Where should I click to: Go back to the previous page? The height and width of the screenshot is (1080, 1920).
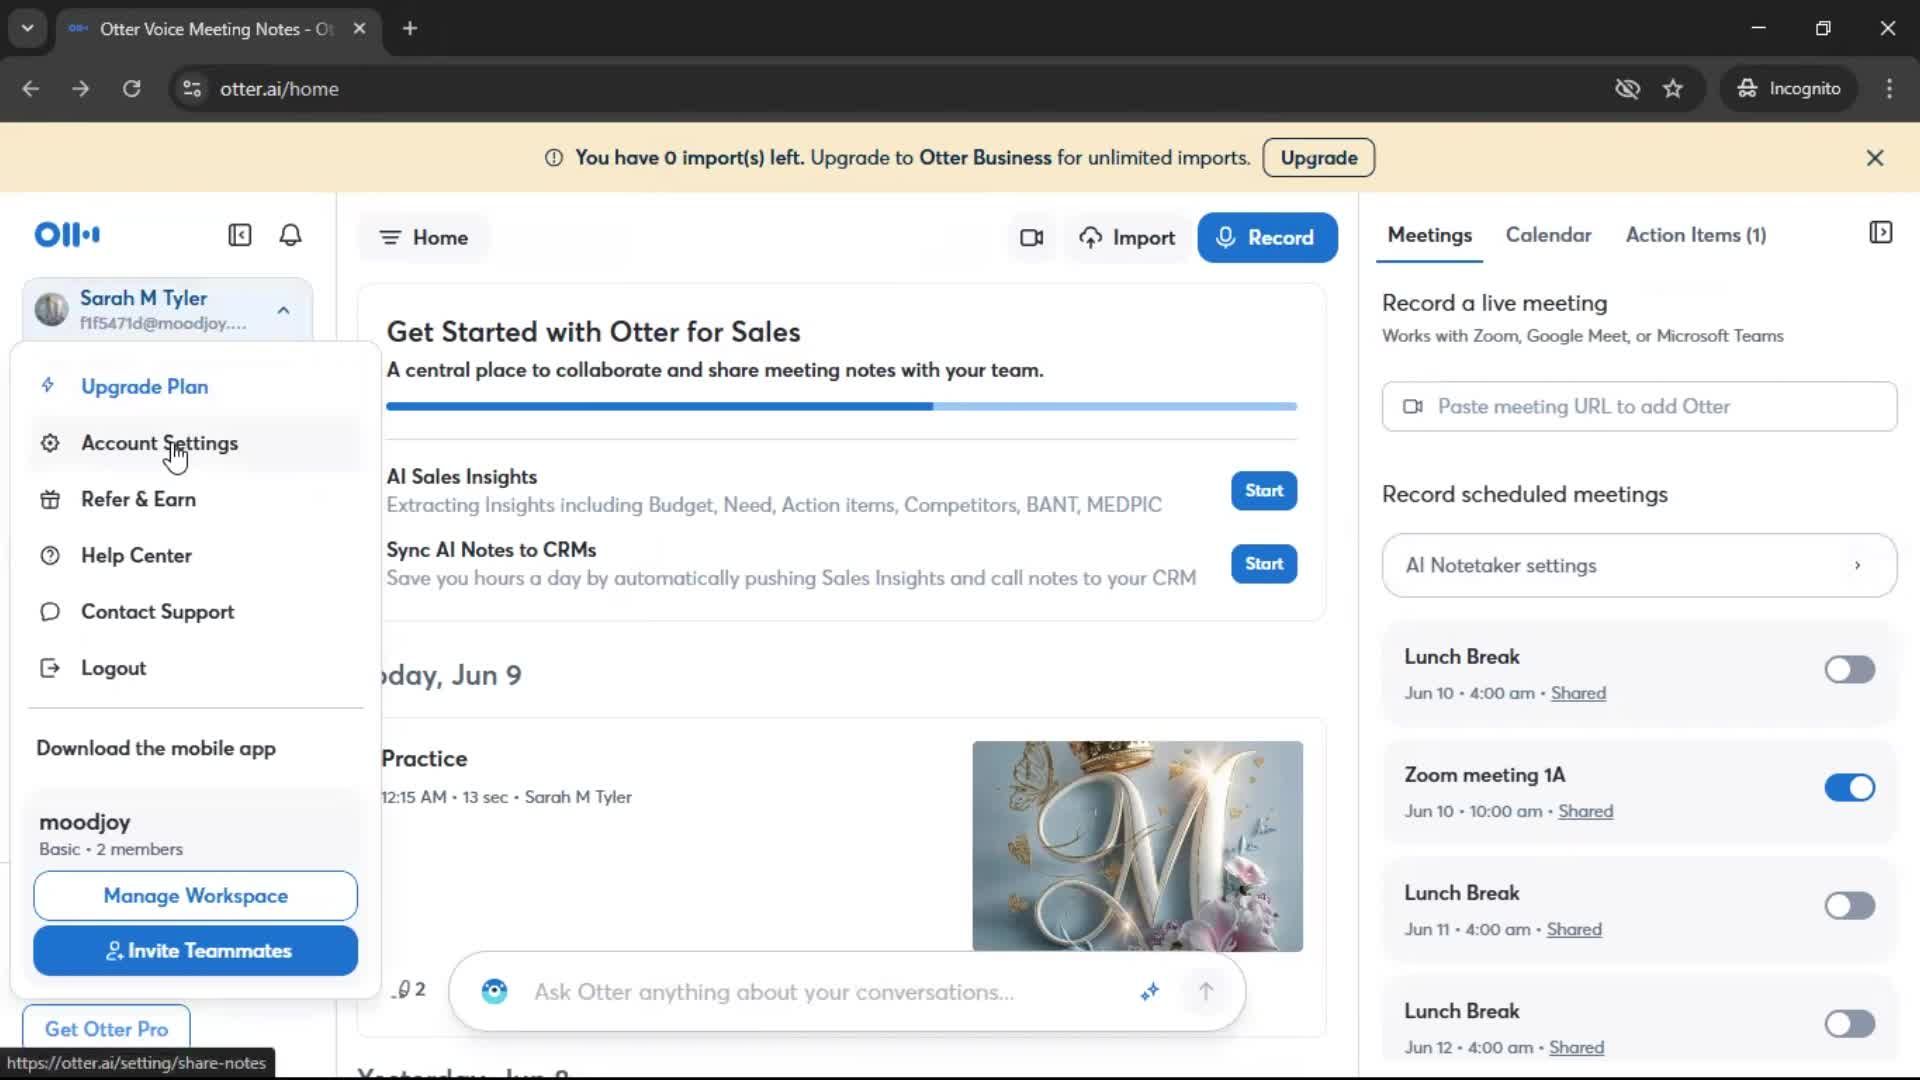30,89
